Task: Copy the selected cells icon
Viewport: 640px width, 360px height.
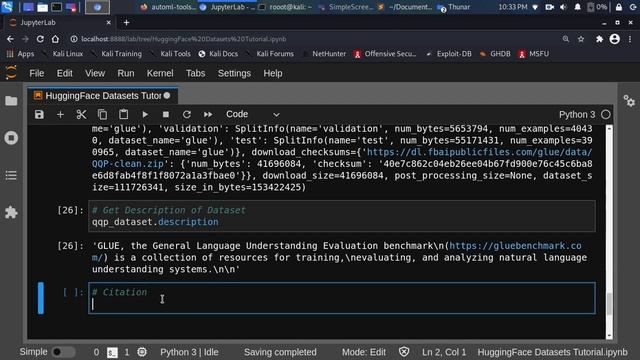Action: click(x=102, y=114)
